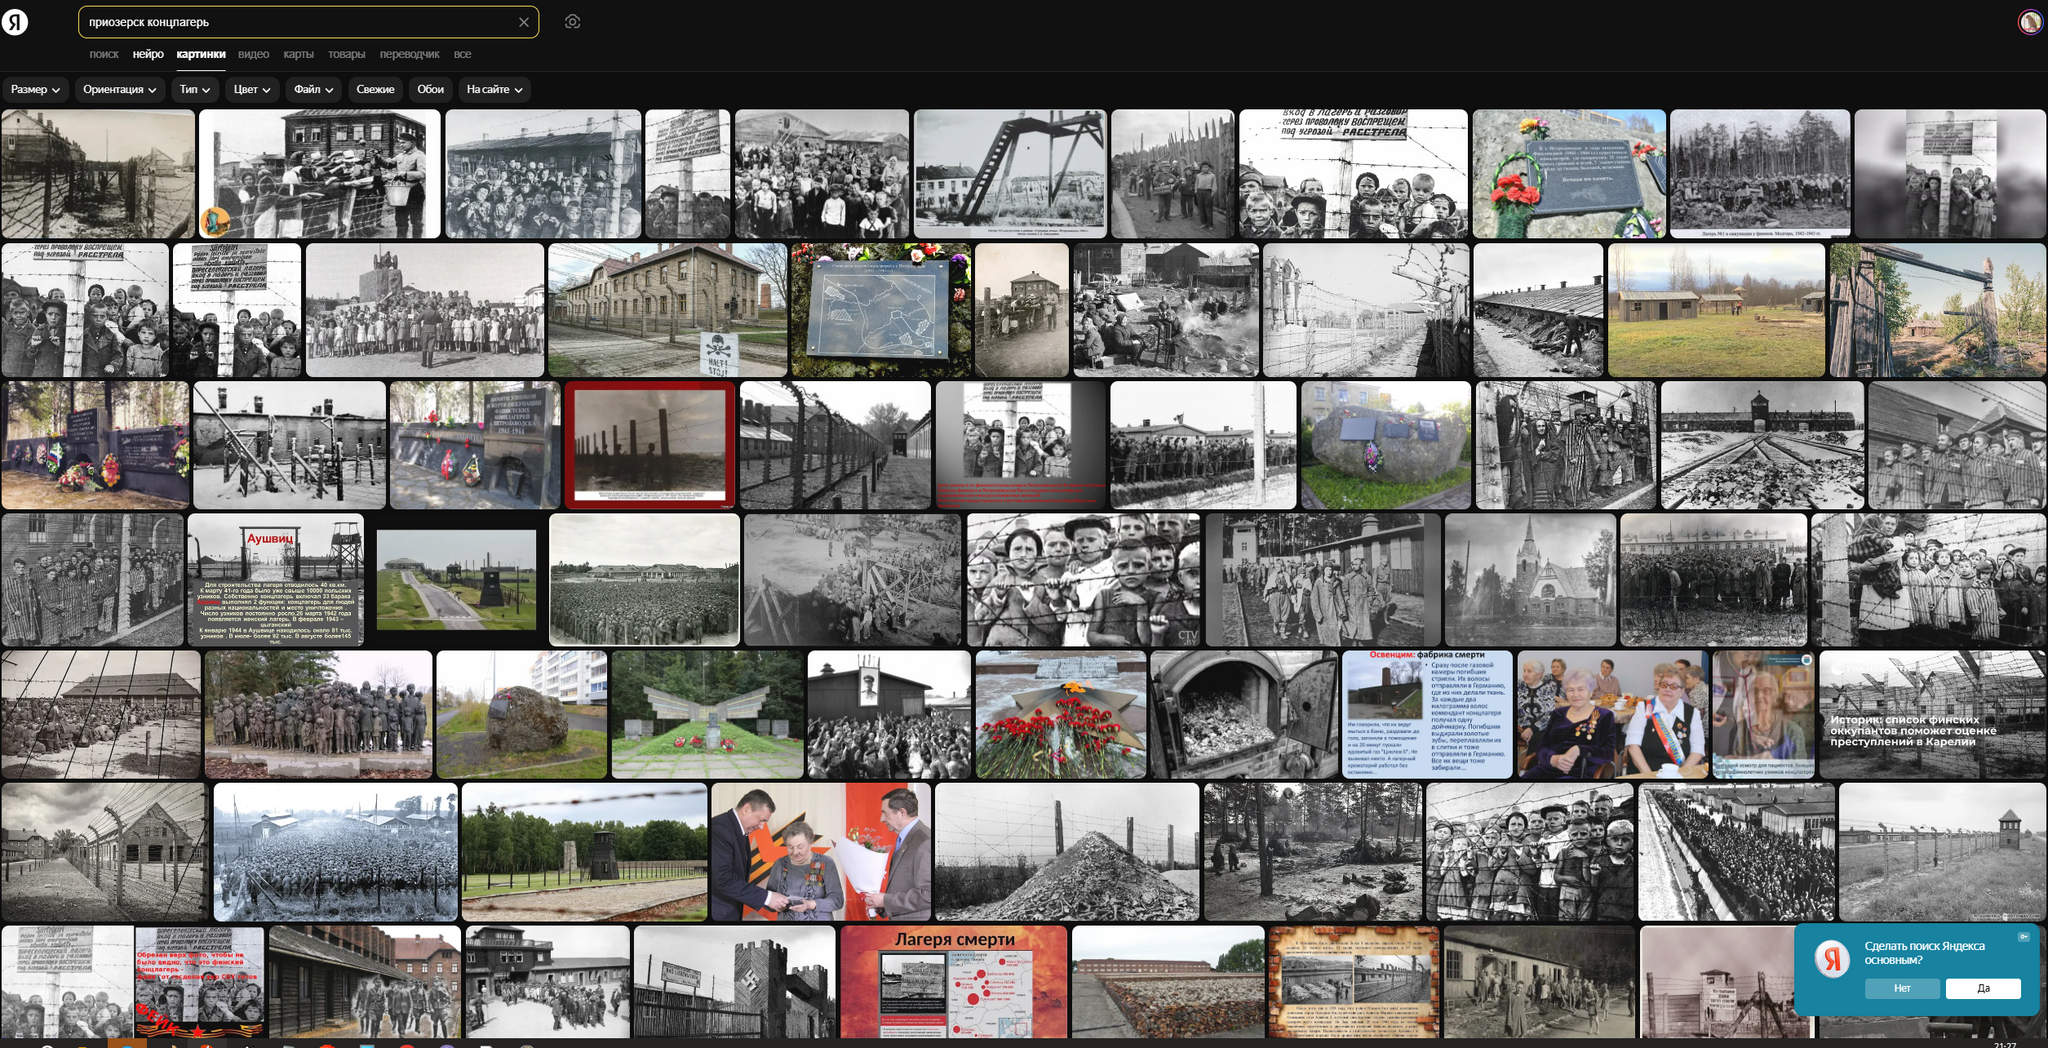
Task: Click the Yandex icon in the popup
Action: 1832,959
